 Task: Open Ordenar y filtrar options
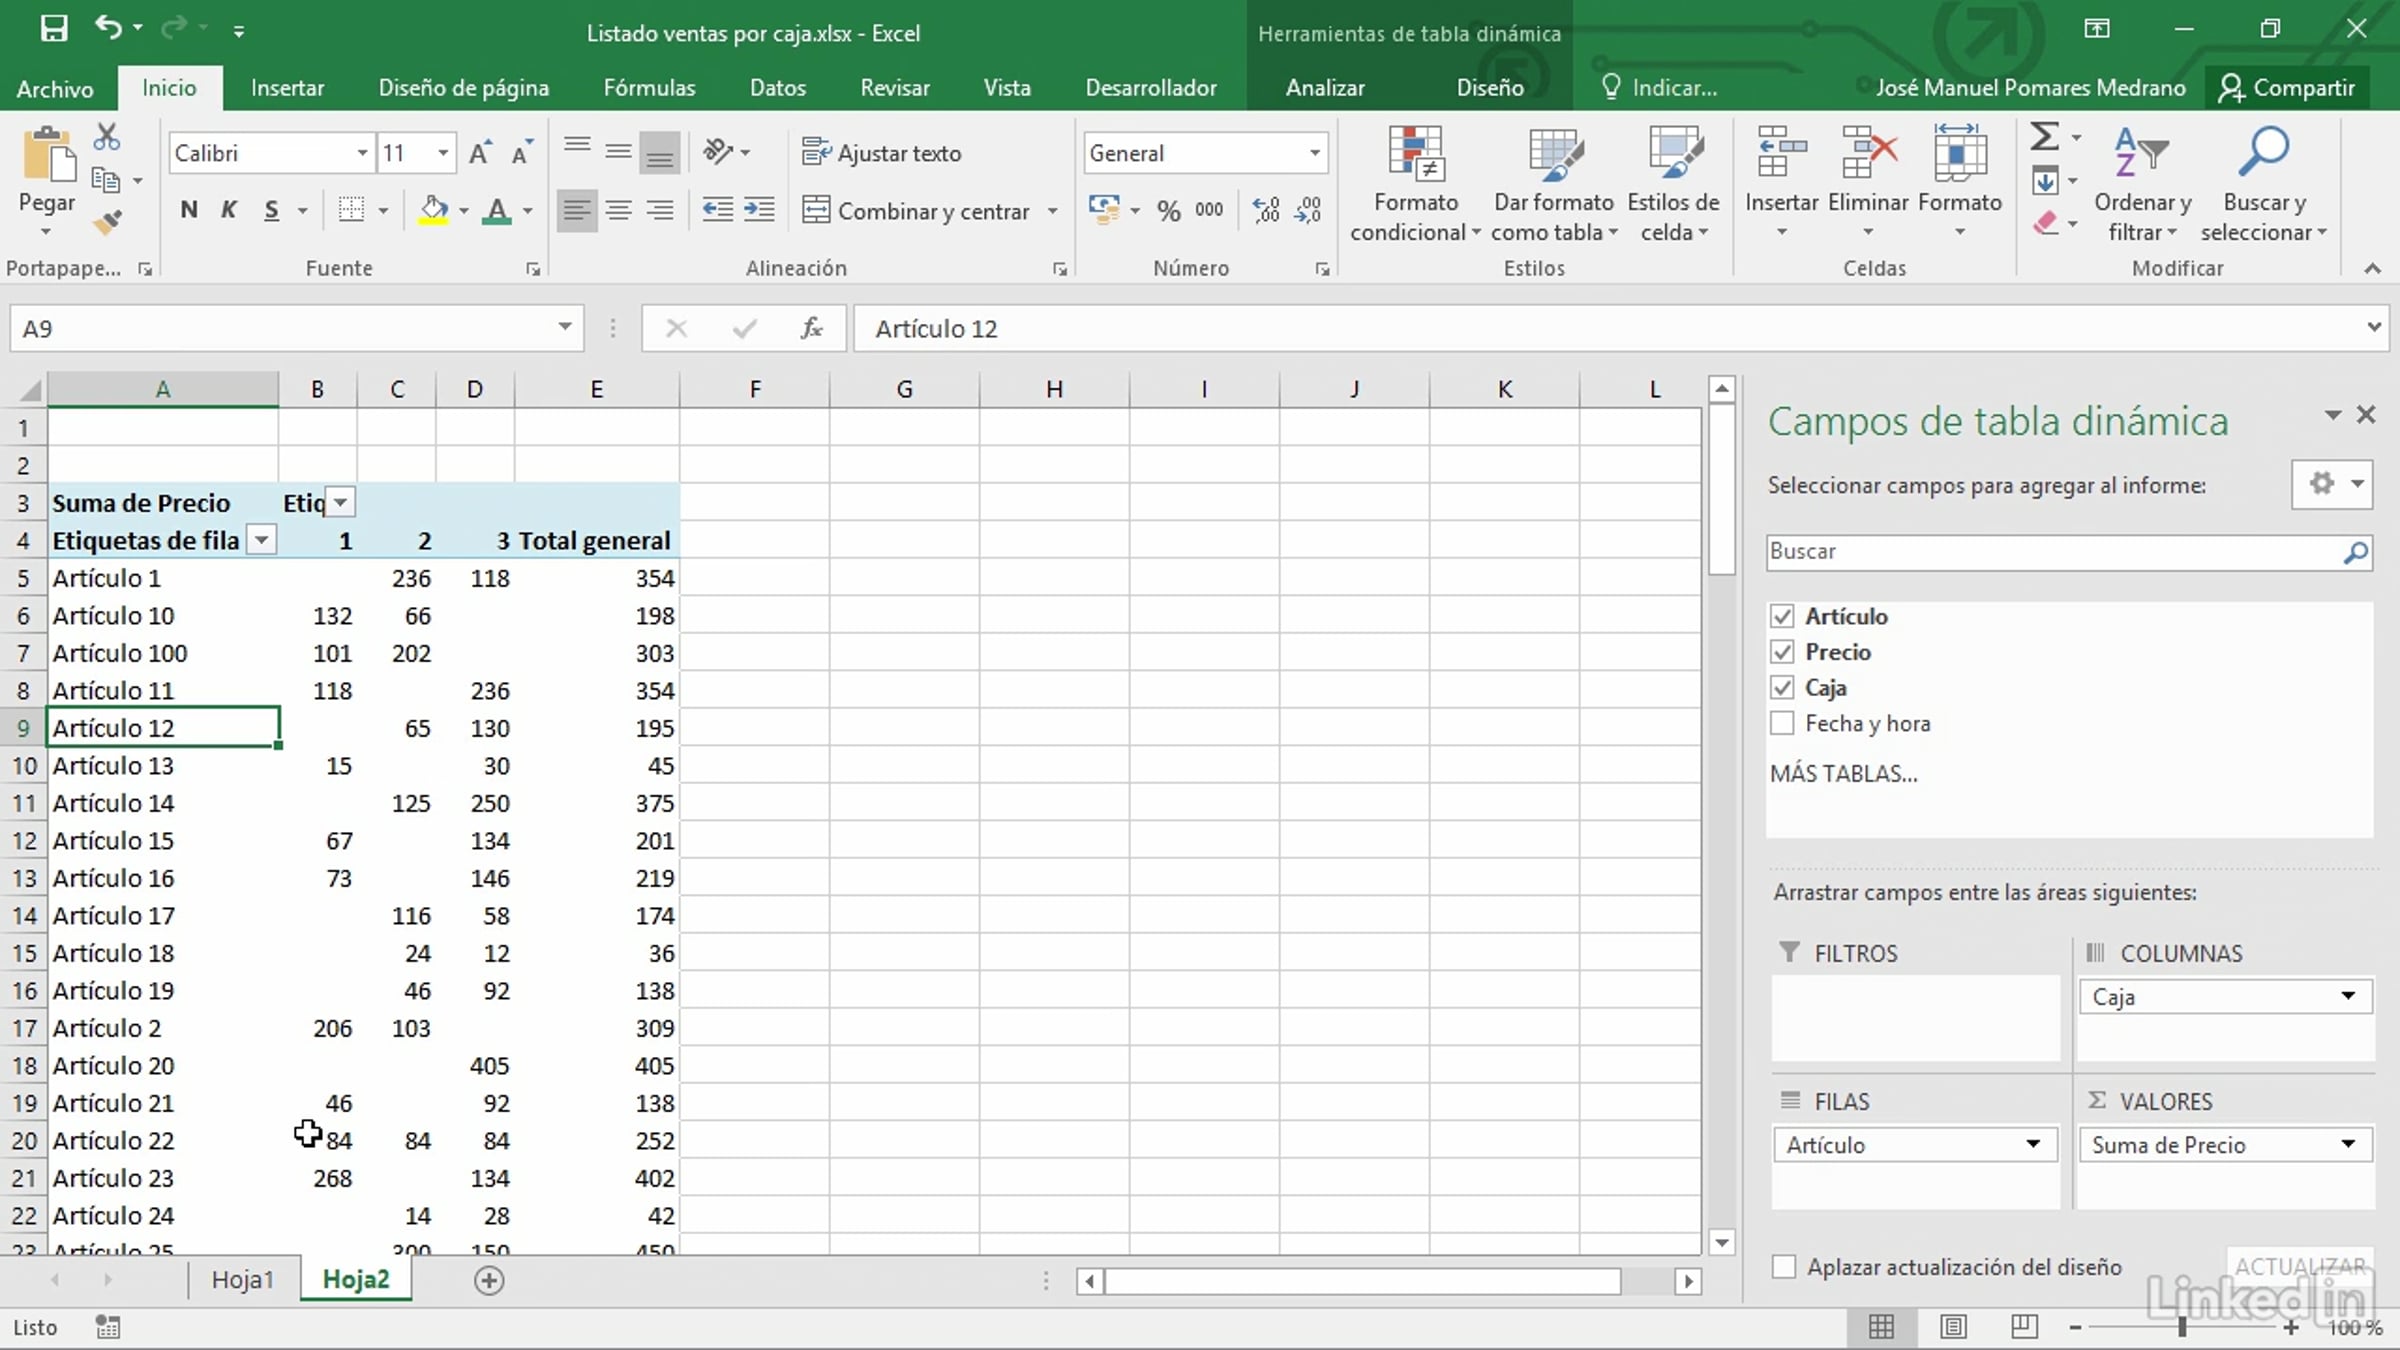(x=2142, y=185)
